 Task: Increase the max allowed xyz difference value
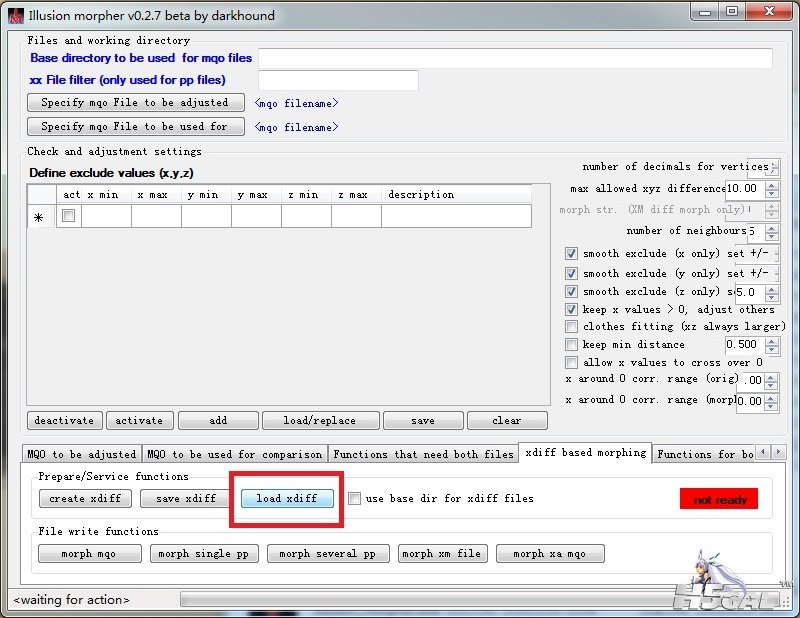point(771,184)
